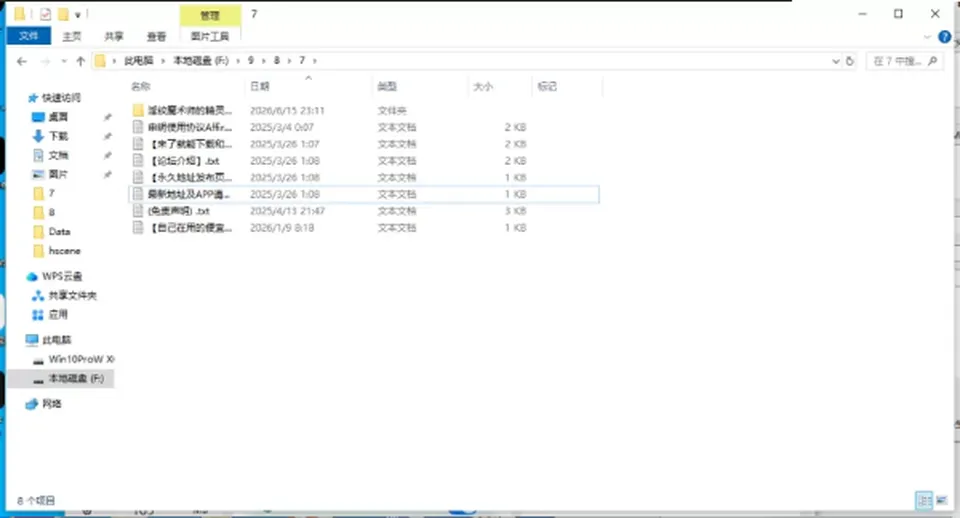Go back with the left arrow button
The width and height of the screenshot is (960, 518).
pos(22,61)
